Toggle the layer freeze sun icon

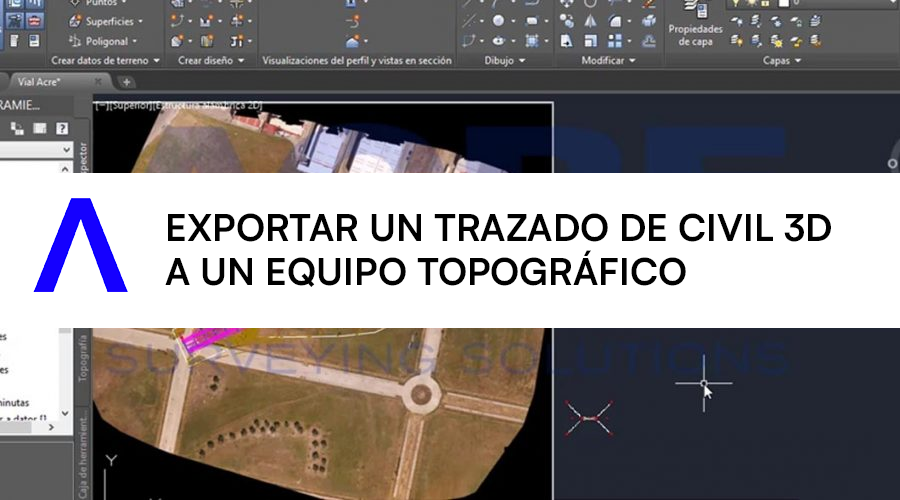pos(751,3)
